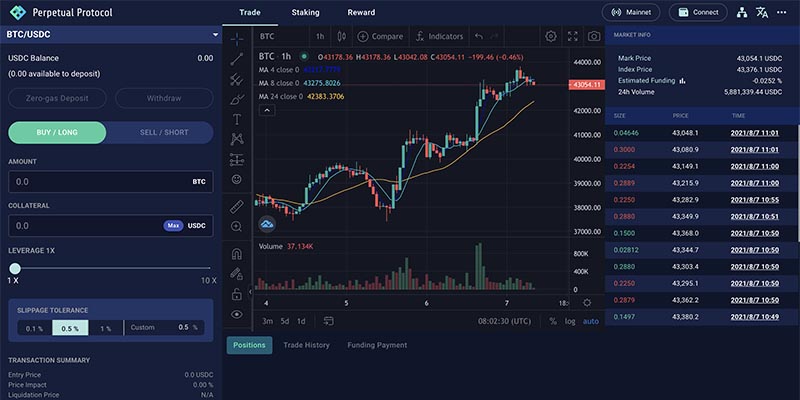
Task: Toggle auto scale on chart
Action: tap(591, 321)
